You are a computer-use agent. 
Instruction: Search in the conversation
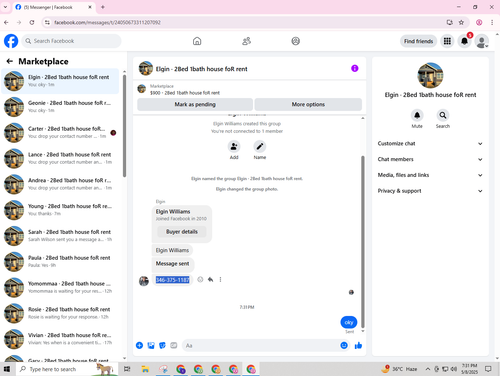coord(443,115)
